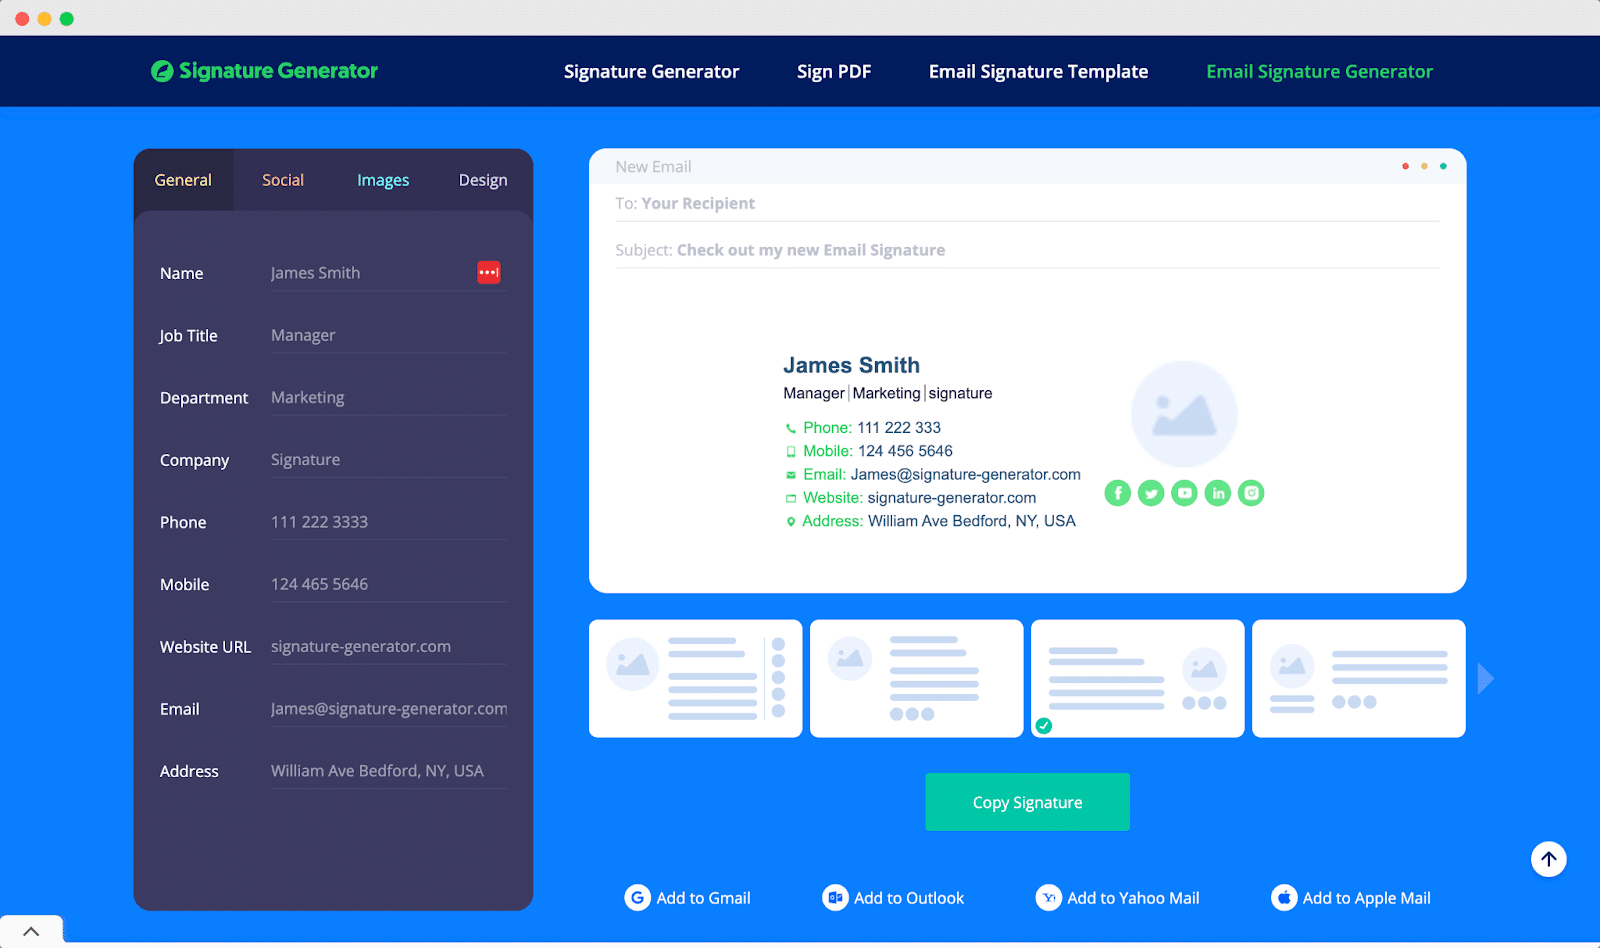The height and width of the screenshot is (948, 1600).
Task: Open the Facebook icon in the signature preview
Action: tap(1118, 493)
